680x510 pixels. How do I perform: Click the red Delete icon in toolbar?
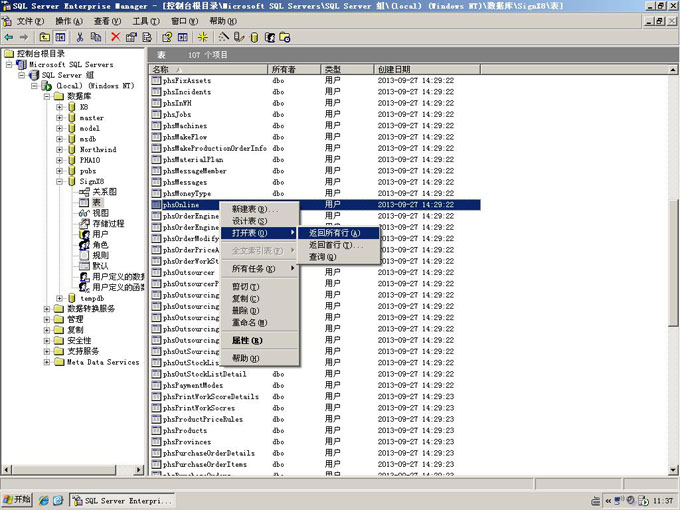coord(116,37)
